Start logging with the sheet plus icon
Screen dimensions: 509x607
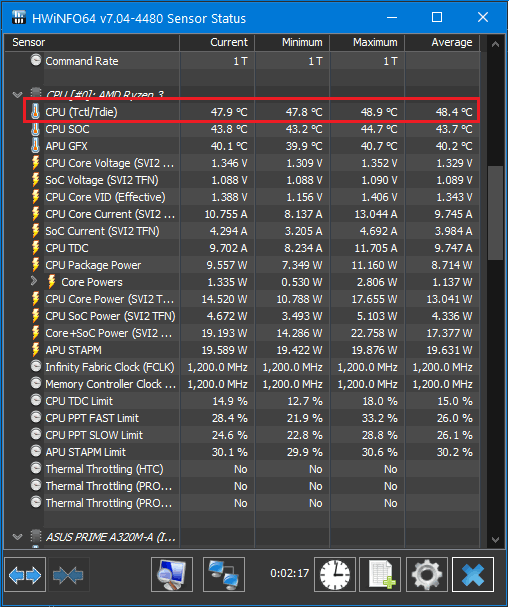[380, 574]
